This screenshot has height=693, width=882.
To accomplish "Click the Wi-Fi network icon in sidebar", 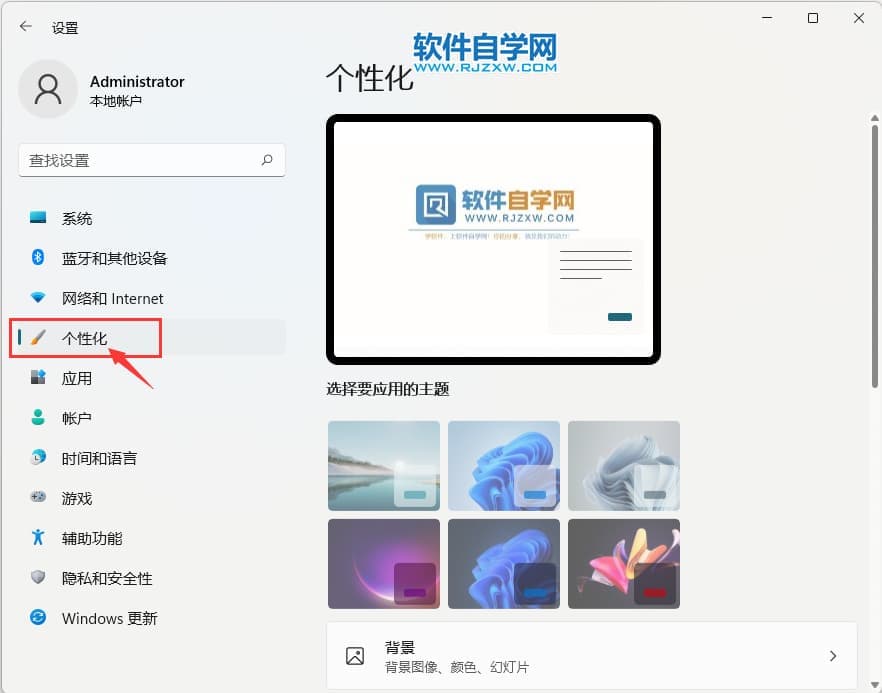I will (x=38, y=298).
